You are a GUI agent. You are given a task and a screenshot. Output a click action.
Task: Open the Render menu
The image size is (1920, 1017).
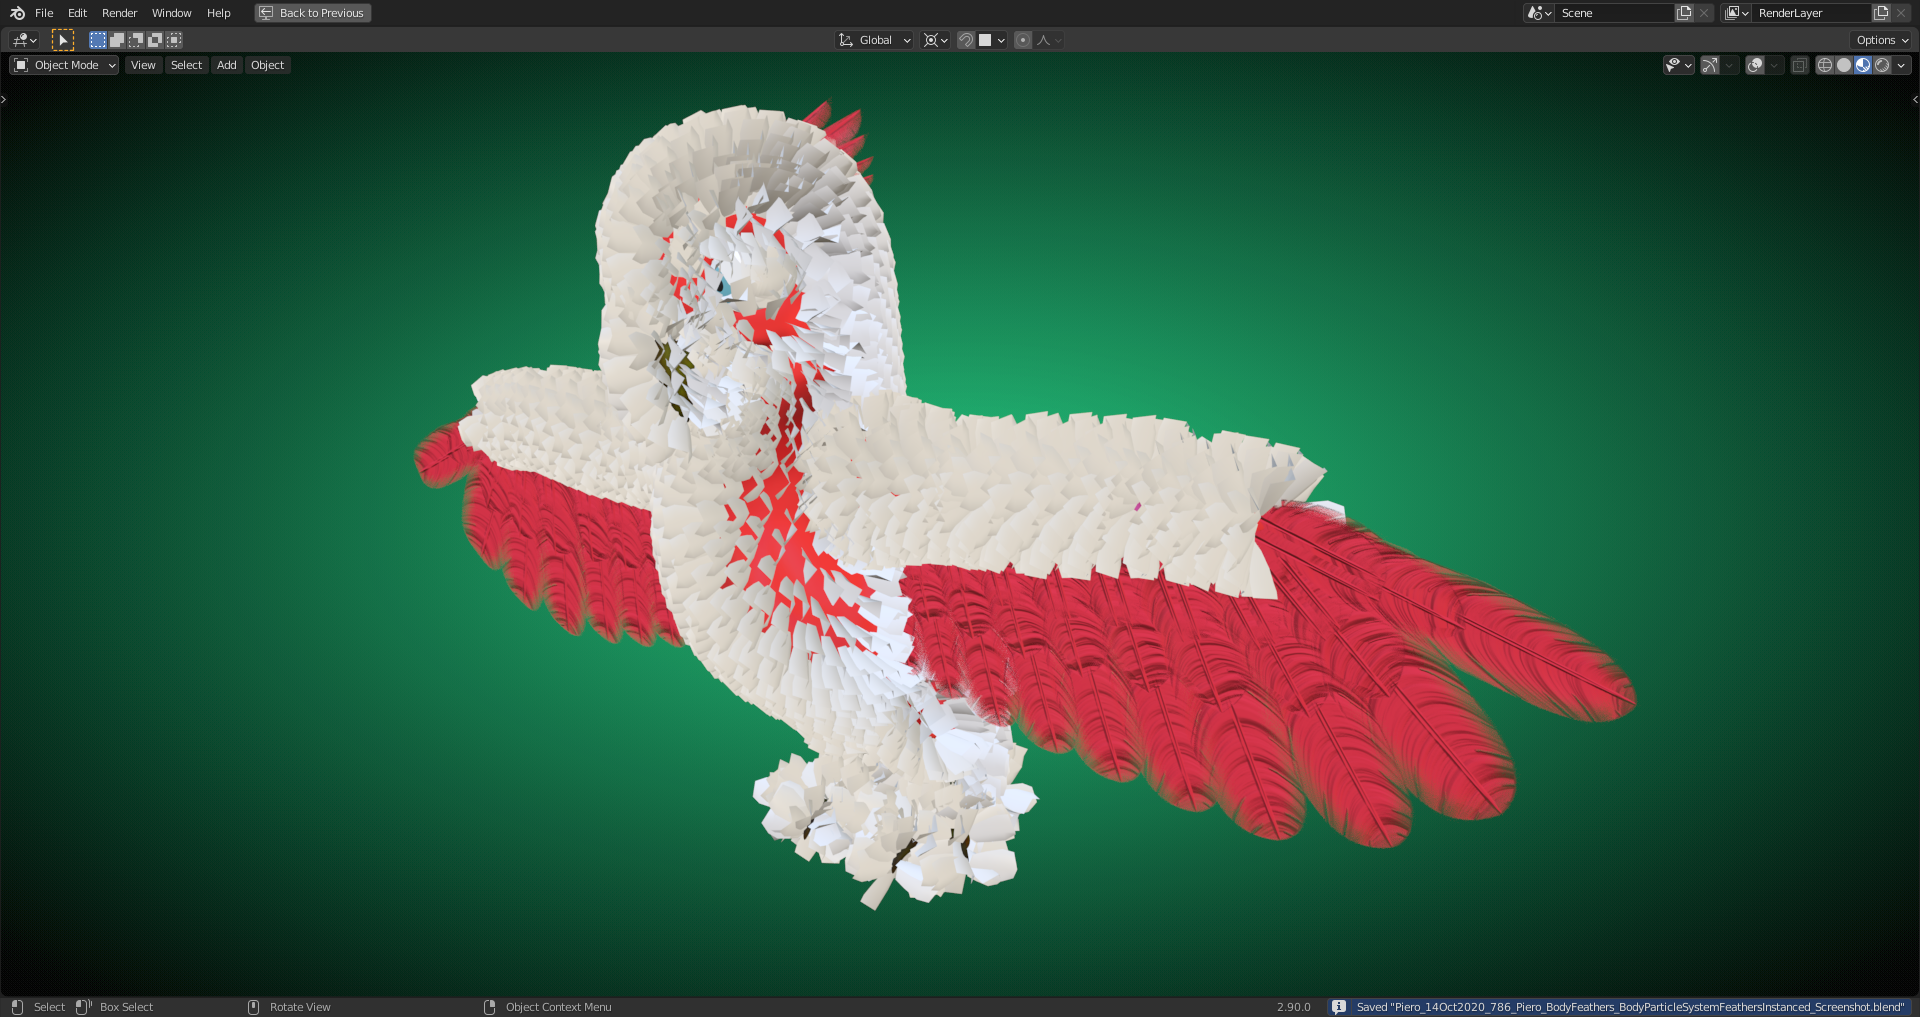(x=119, y=13)
